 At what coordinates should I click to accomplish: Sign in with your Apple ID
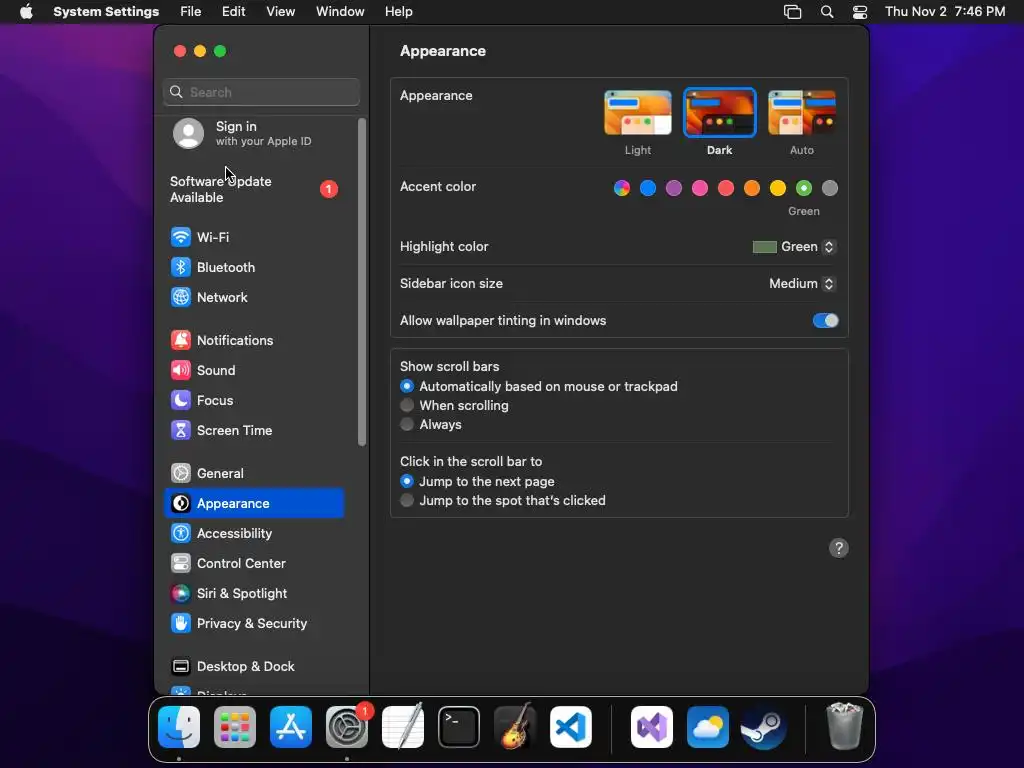255,133
